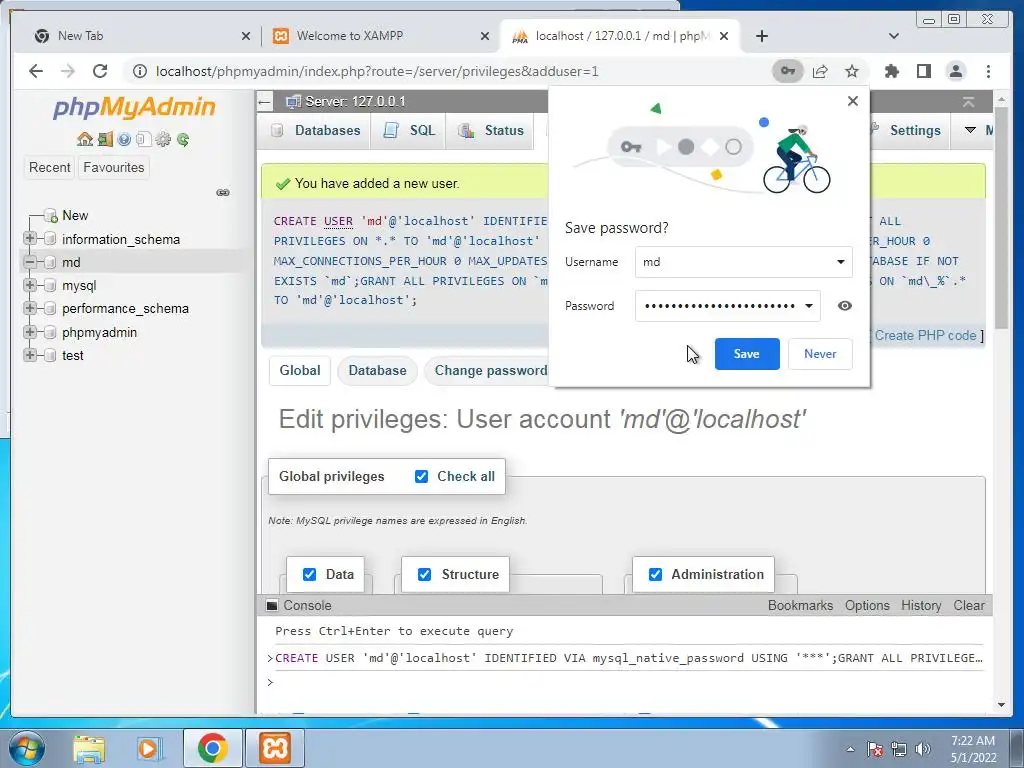Click the link-with-main-panel chain icon
1024x768 pixels.
[223, 193]
